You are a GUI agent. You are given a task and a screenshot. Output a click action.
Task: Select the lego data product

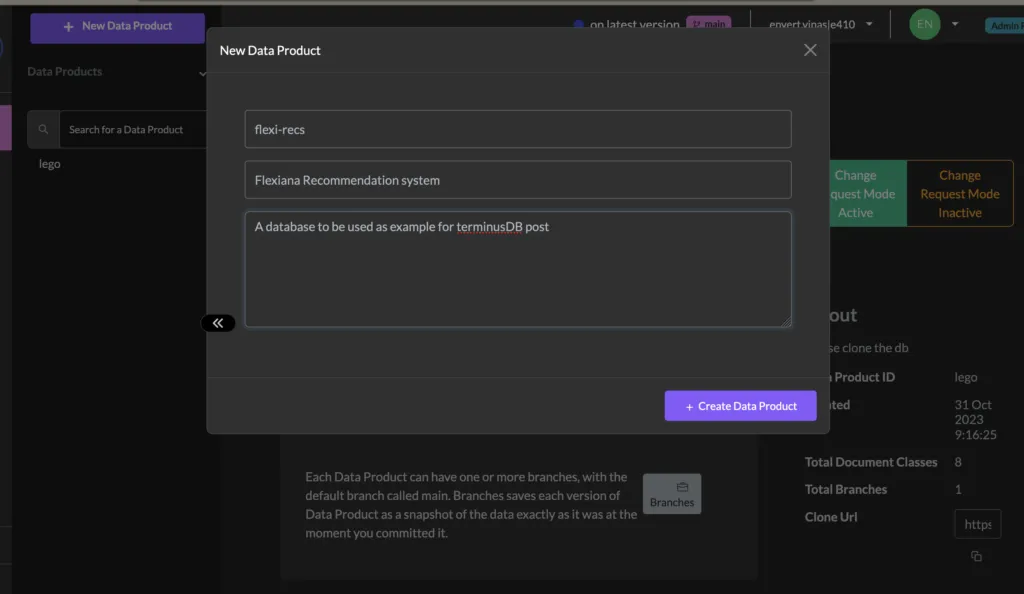pos(50,164)
